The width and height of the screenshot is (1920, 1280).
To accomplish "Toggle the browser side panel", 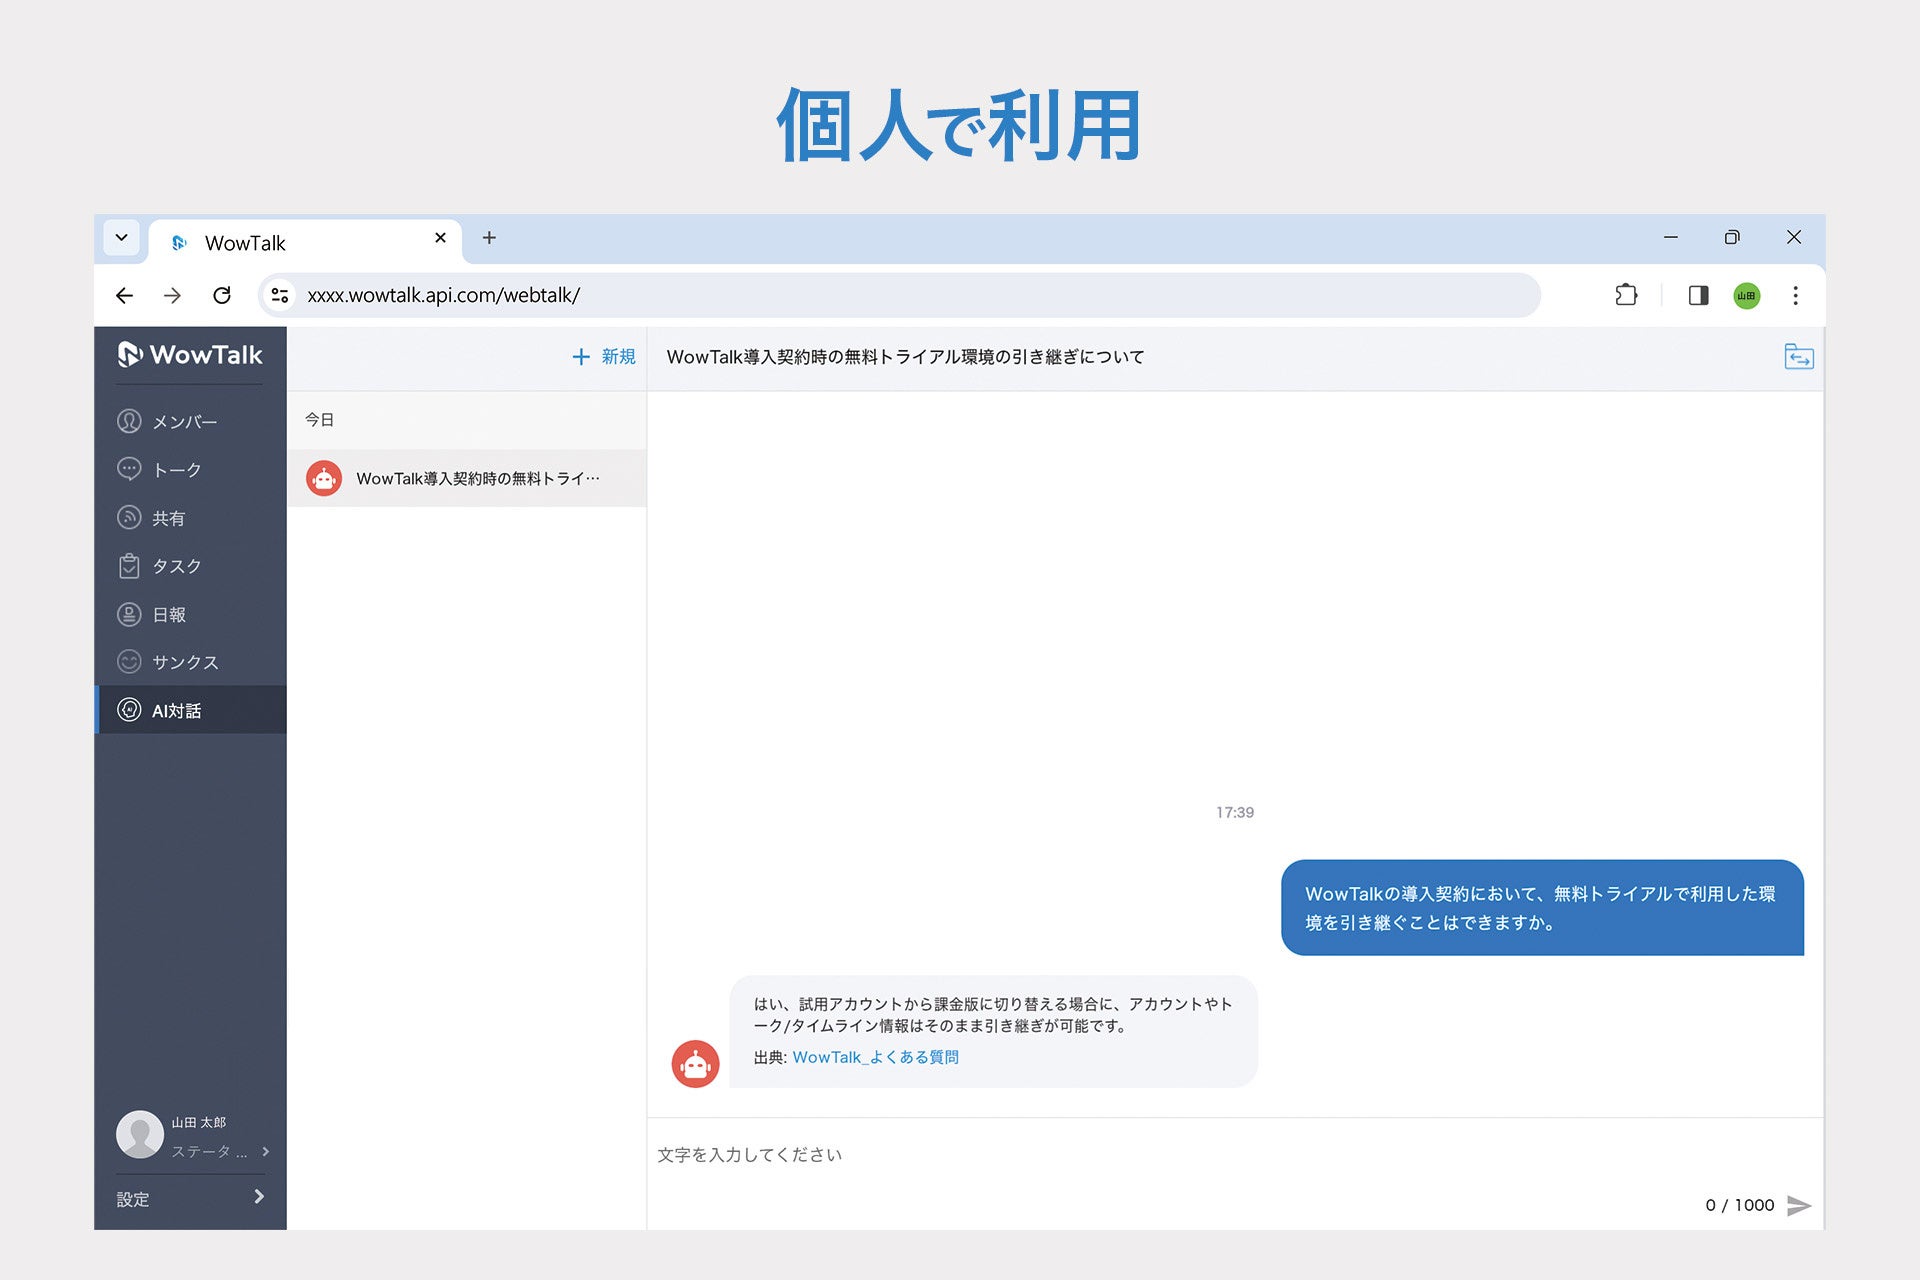I will click(1697, 295).
